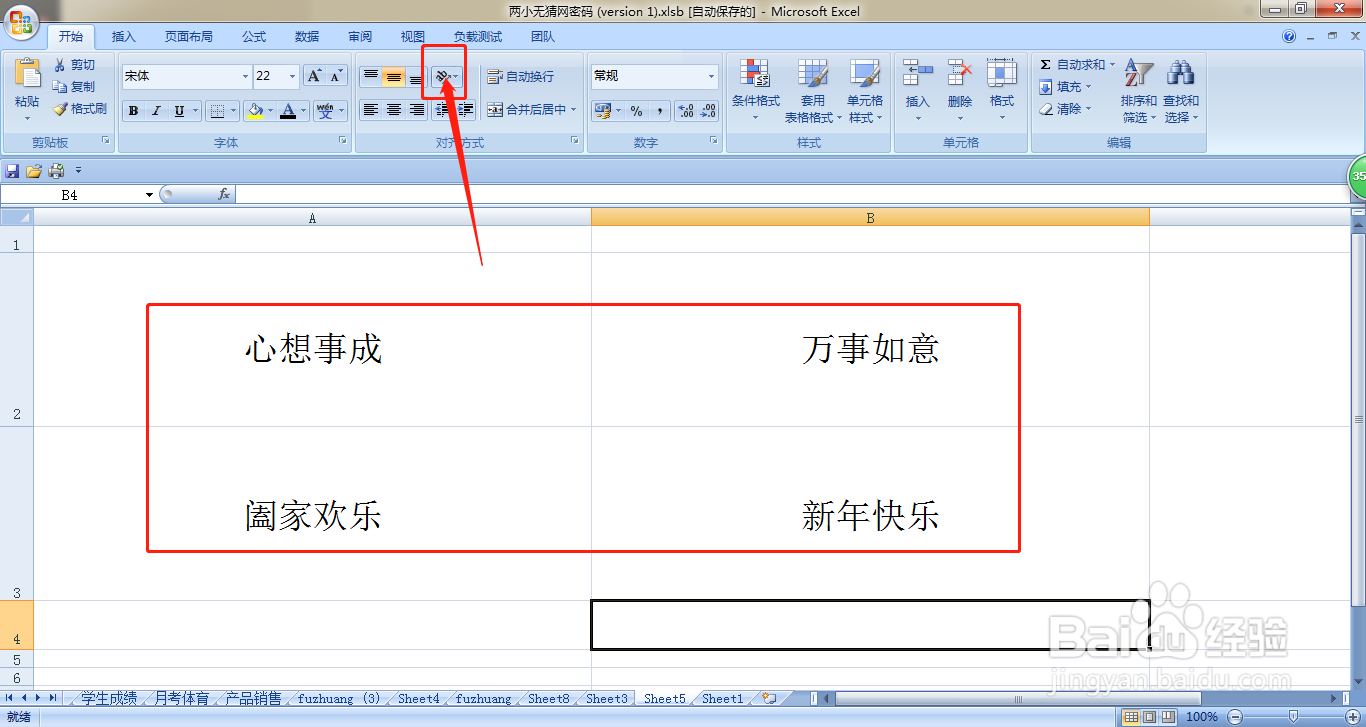Click the insert function fx button
Viewport: 1366px width, 727px height.
click(x=224, y=195)
